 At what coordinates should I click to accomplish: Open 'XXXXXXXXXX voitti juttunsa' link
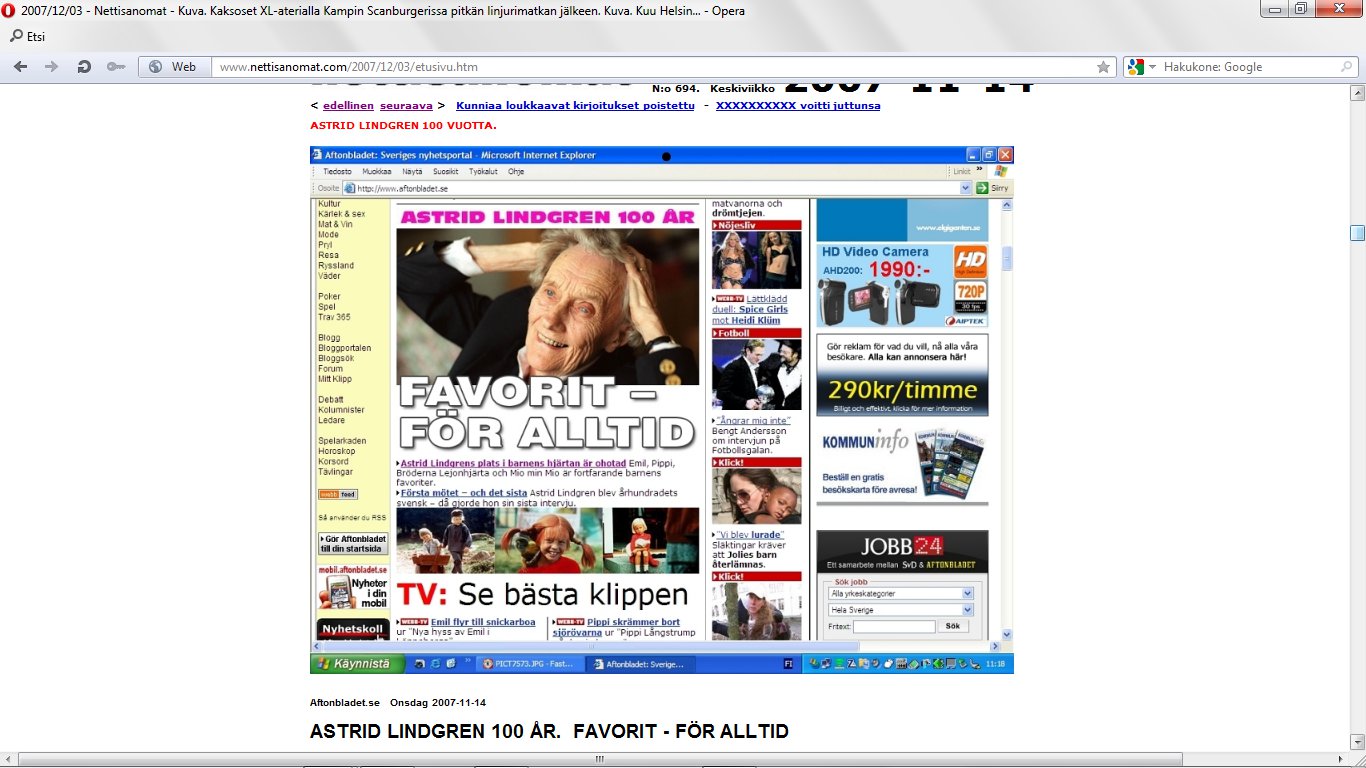click(x=798, y=105)
